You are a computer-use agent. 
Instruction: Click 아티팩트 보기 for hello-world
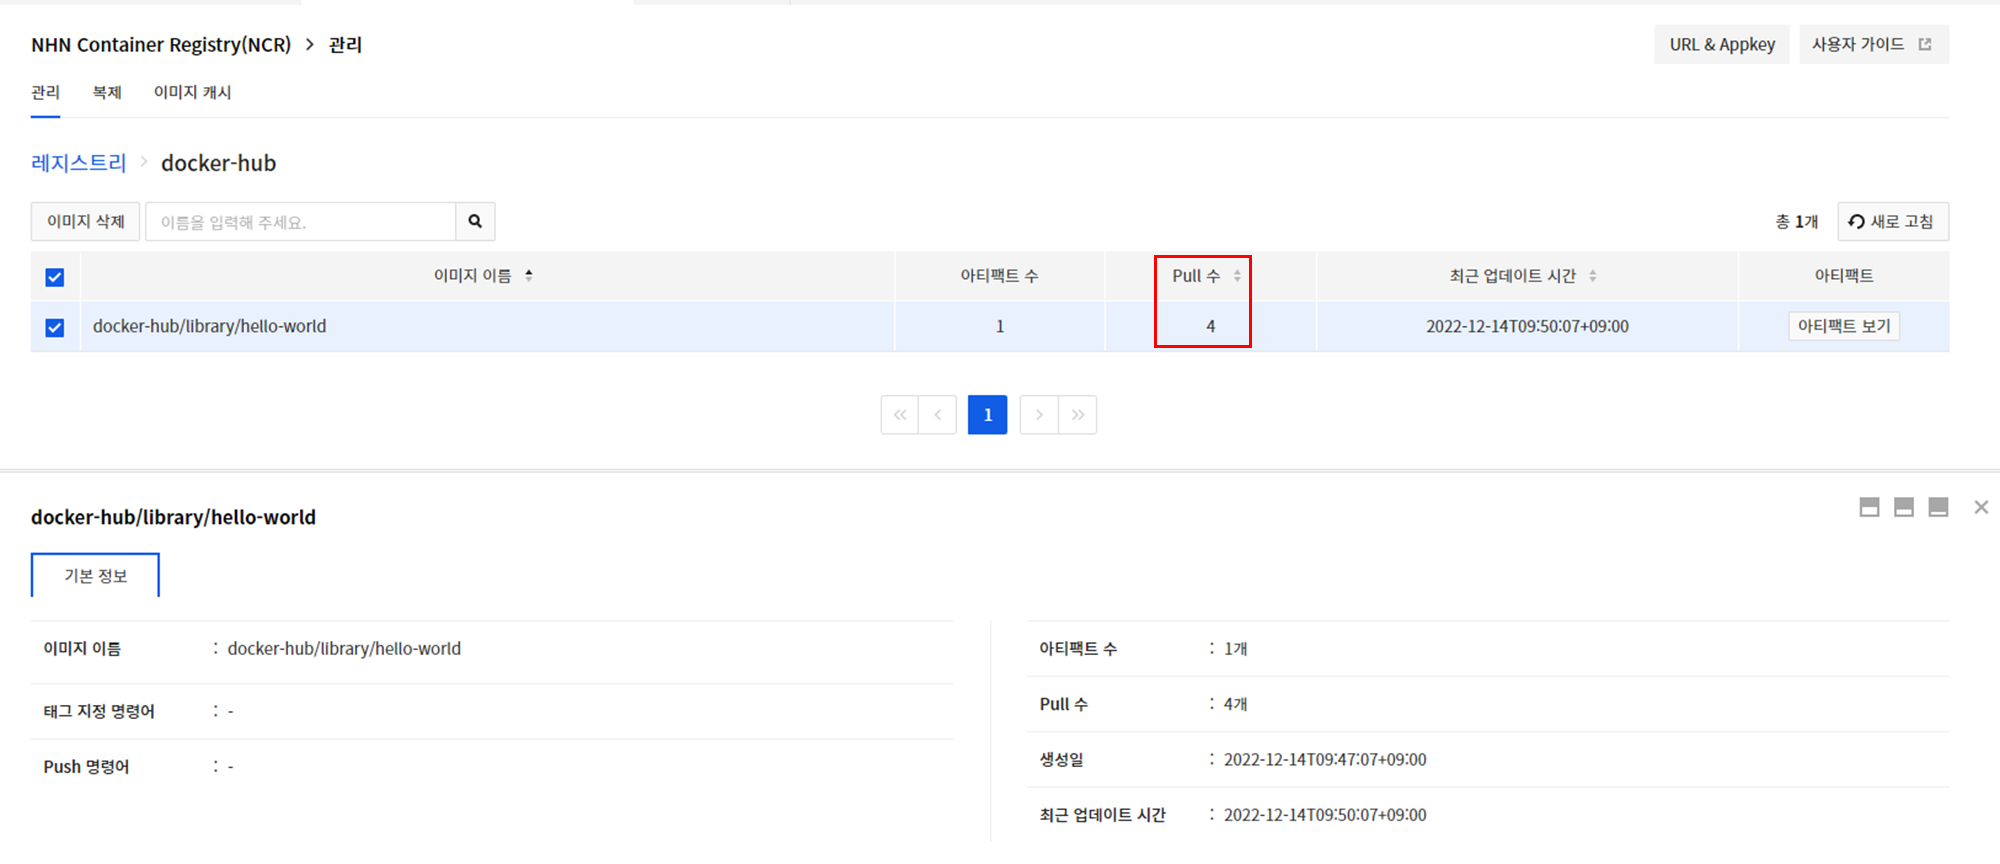point(1844,326)
